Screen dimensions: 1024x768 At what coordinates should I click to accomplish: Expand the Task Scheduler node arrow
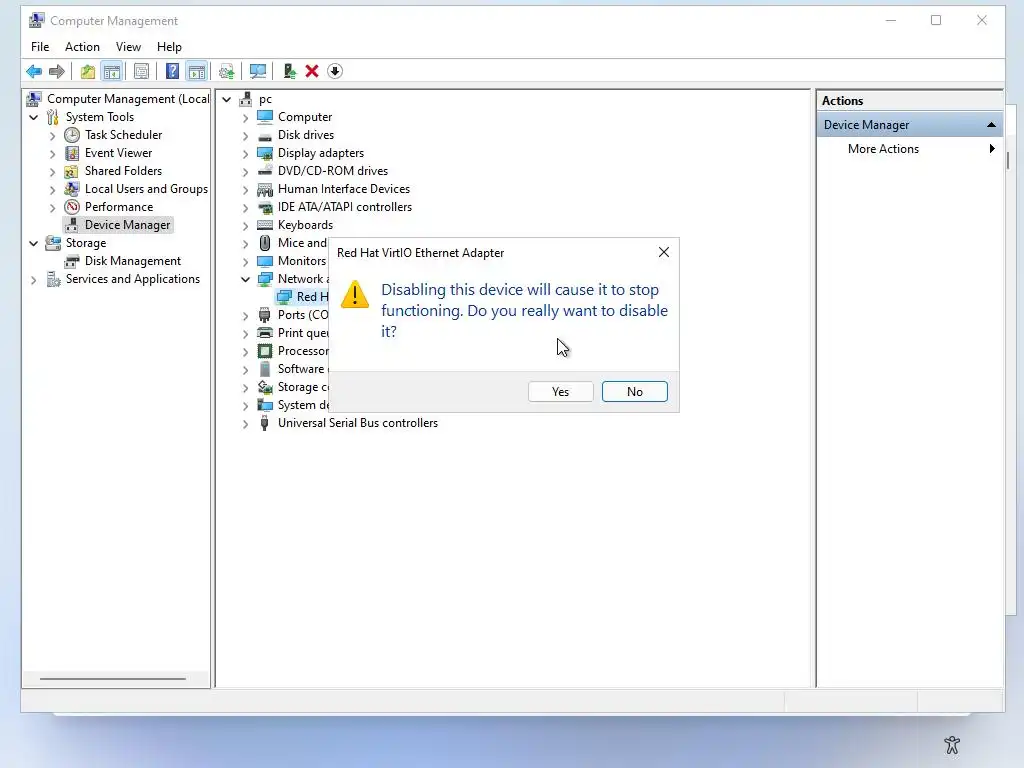pos(53,136)
